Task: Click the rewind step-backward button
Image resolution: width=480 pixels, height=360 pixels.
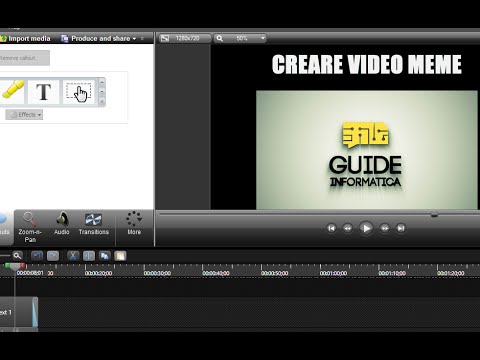Action: tap(348, 228)
